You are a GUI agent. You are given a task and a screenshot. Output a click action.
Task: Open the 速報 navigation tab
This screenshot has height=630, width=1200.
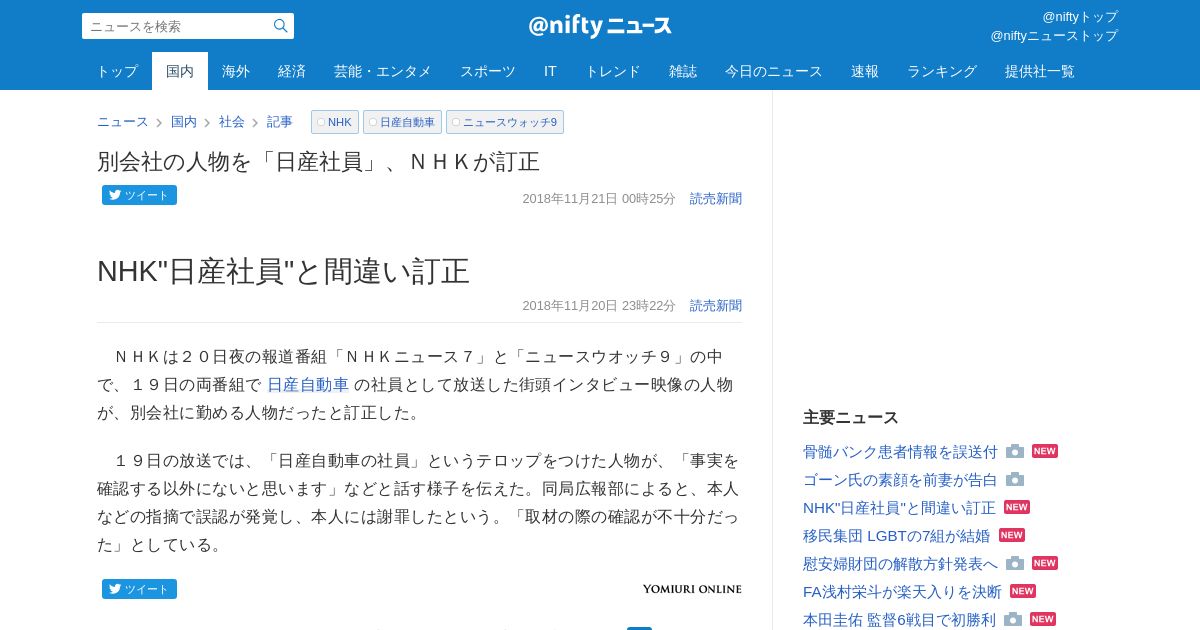tap(865, 71)
